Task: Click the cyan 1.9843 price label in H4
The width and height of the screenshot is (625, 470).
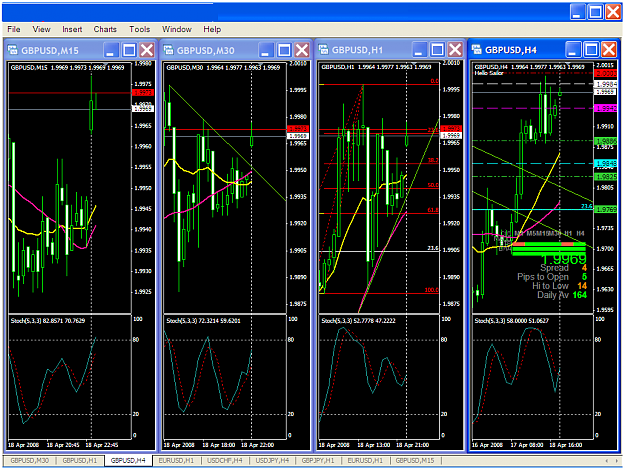Action: pyautogui.click(x=605, y=163)
